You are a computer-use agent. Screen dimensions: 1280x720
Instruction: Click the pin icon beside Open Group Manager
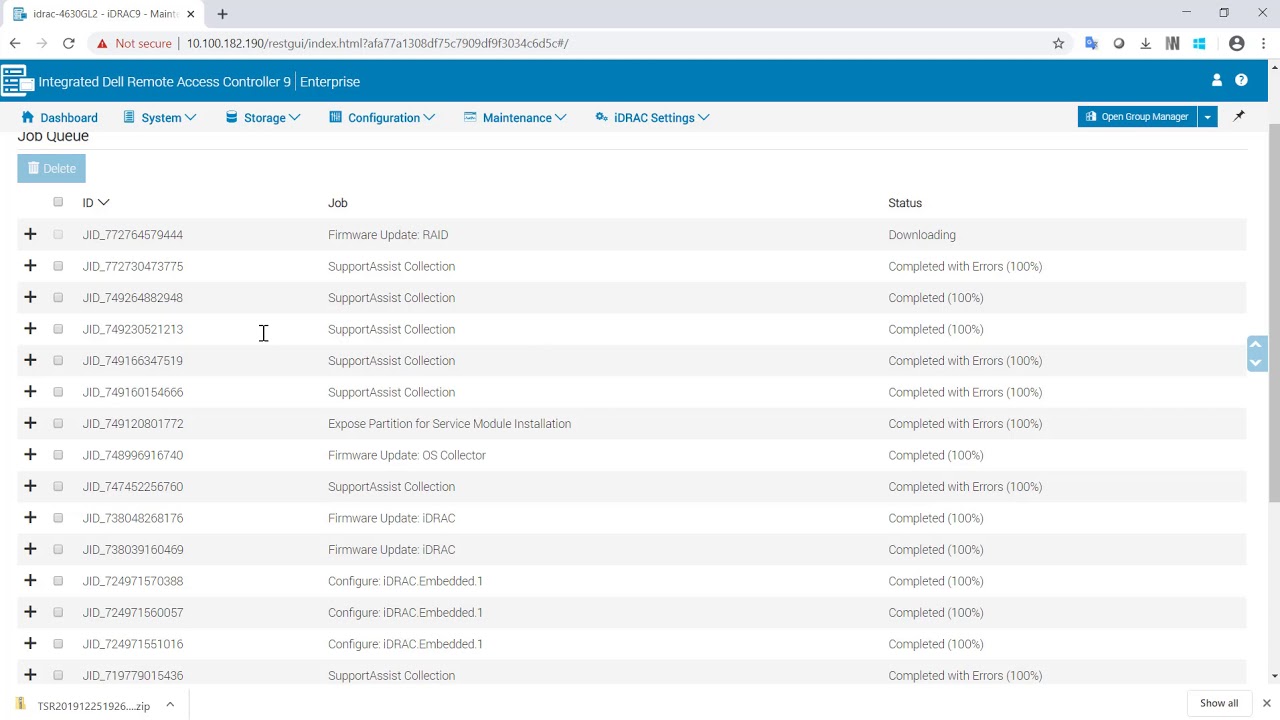[x=1239, y=117]
